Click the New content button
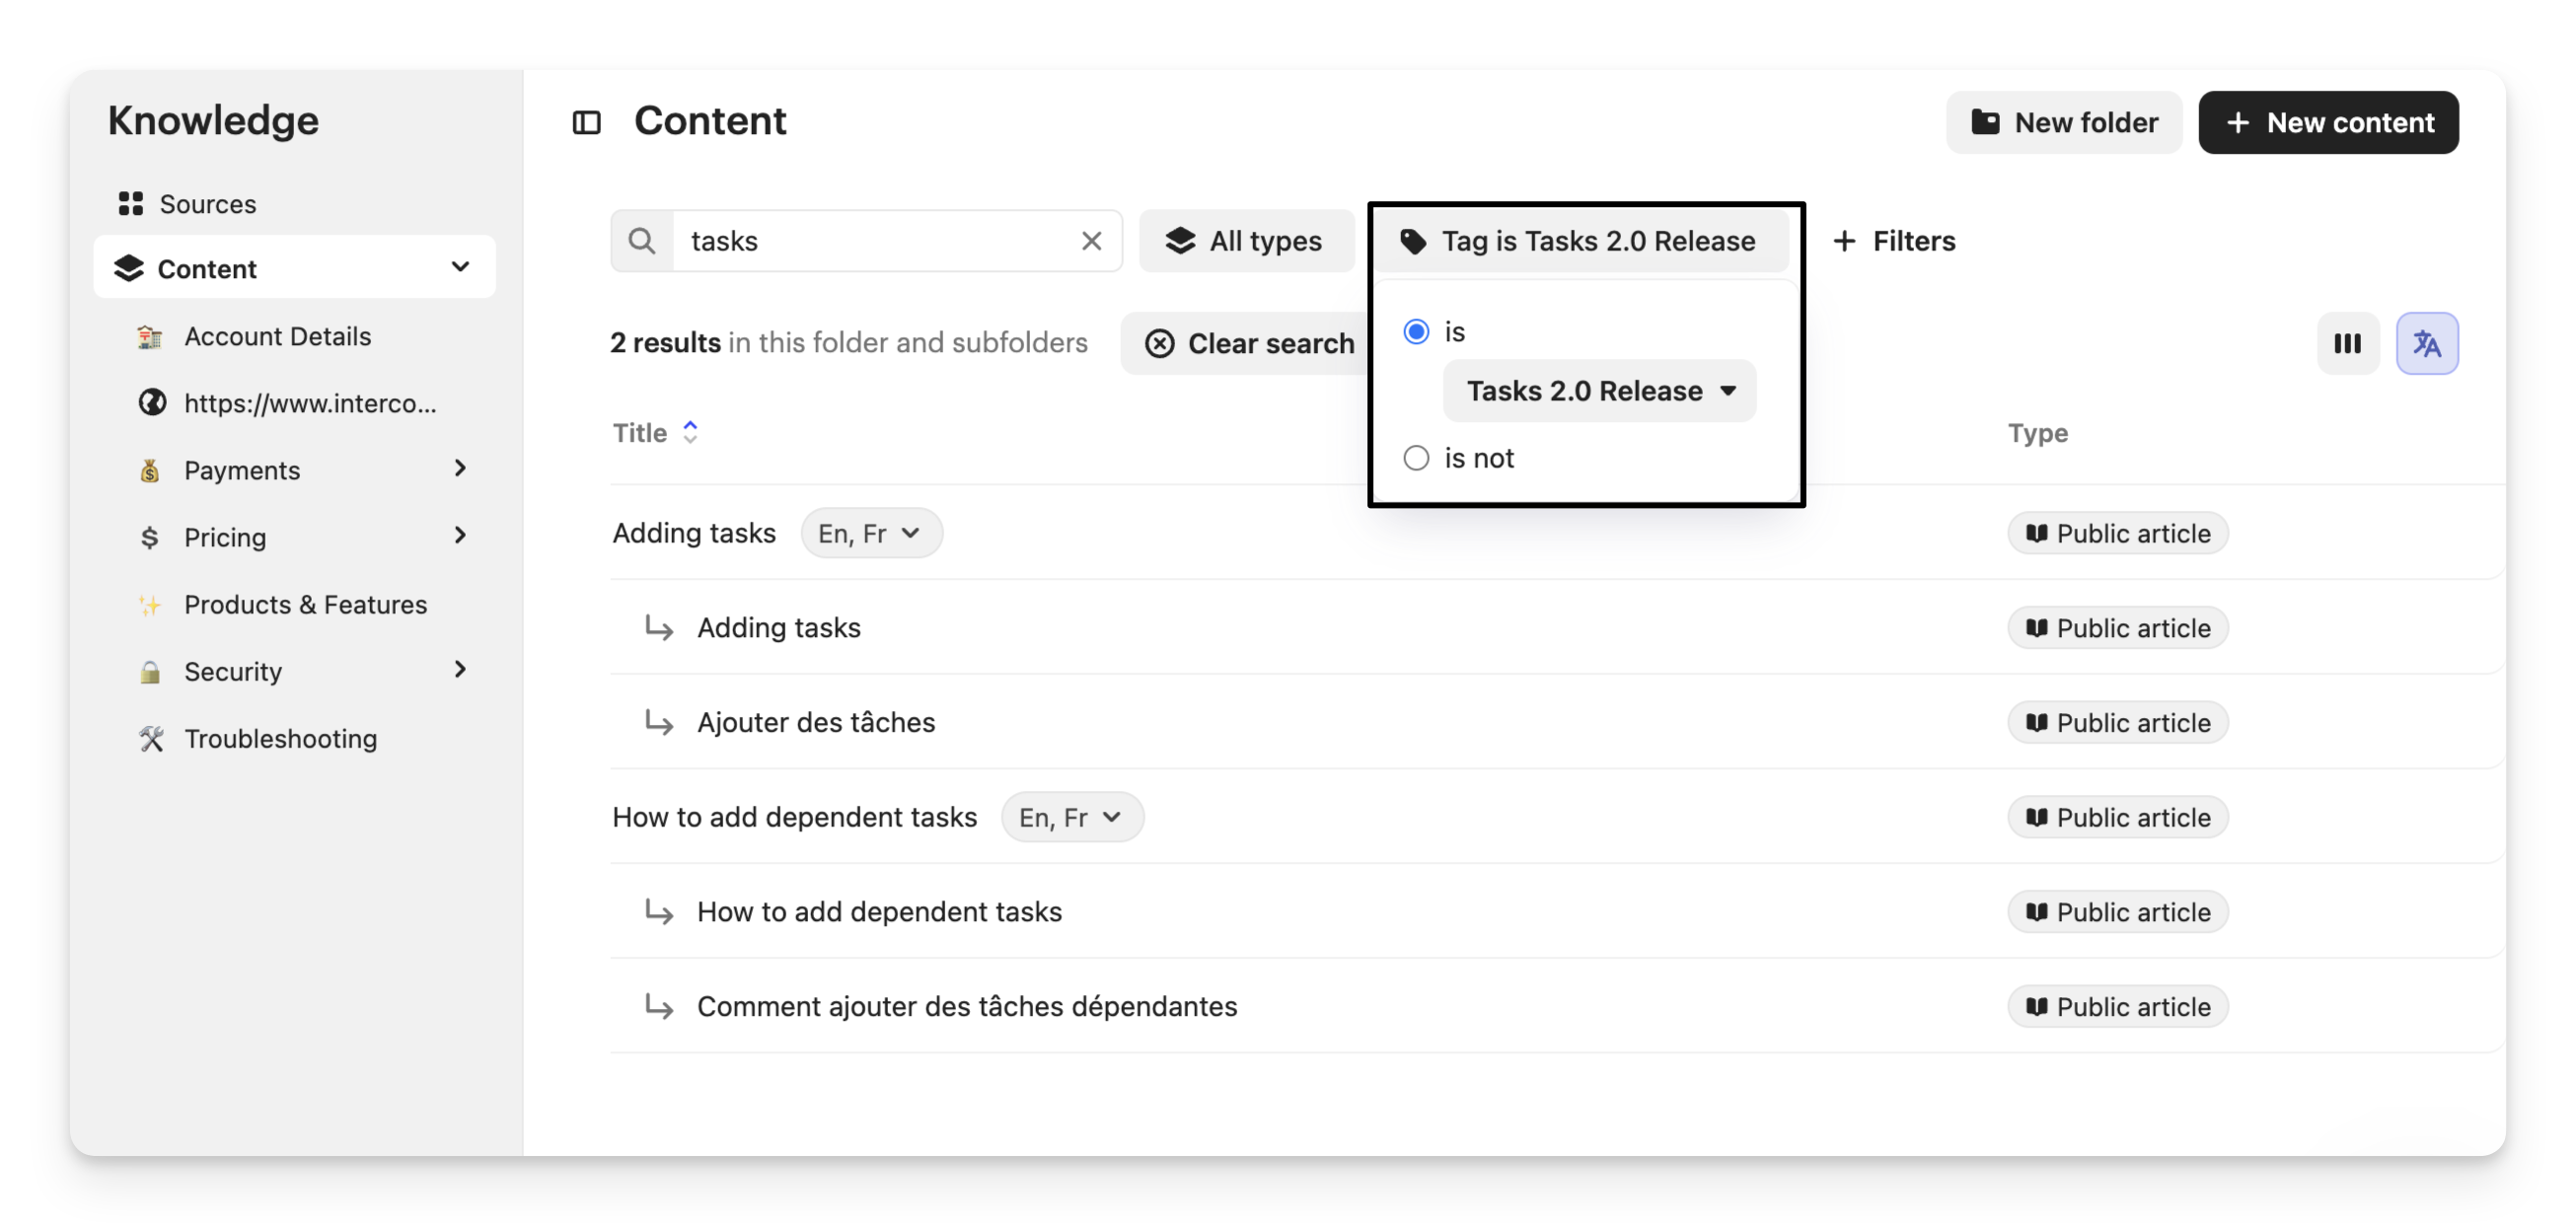Viewport: 2576px width, 1226px height. (2327, 122)
